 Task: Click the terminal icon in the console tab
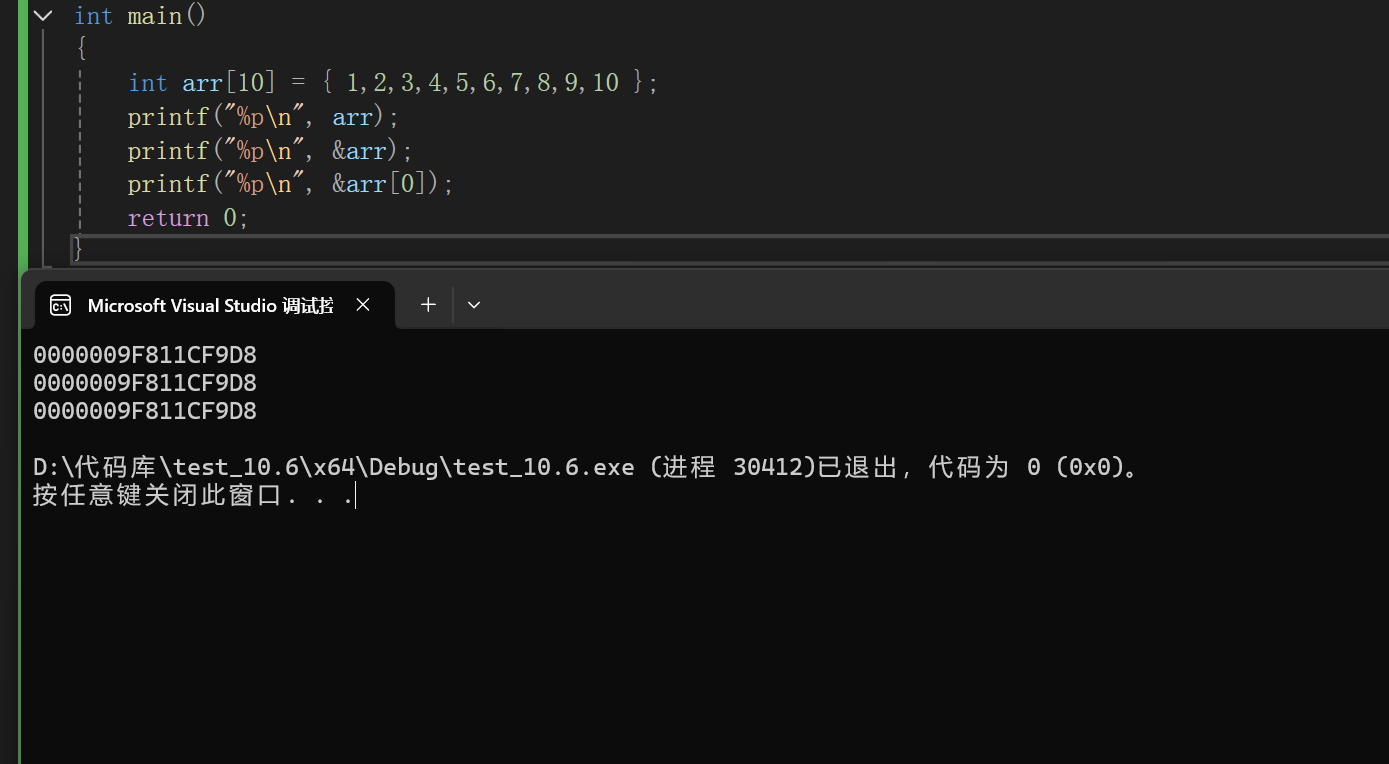[61, 306]
